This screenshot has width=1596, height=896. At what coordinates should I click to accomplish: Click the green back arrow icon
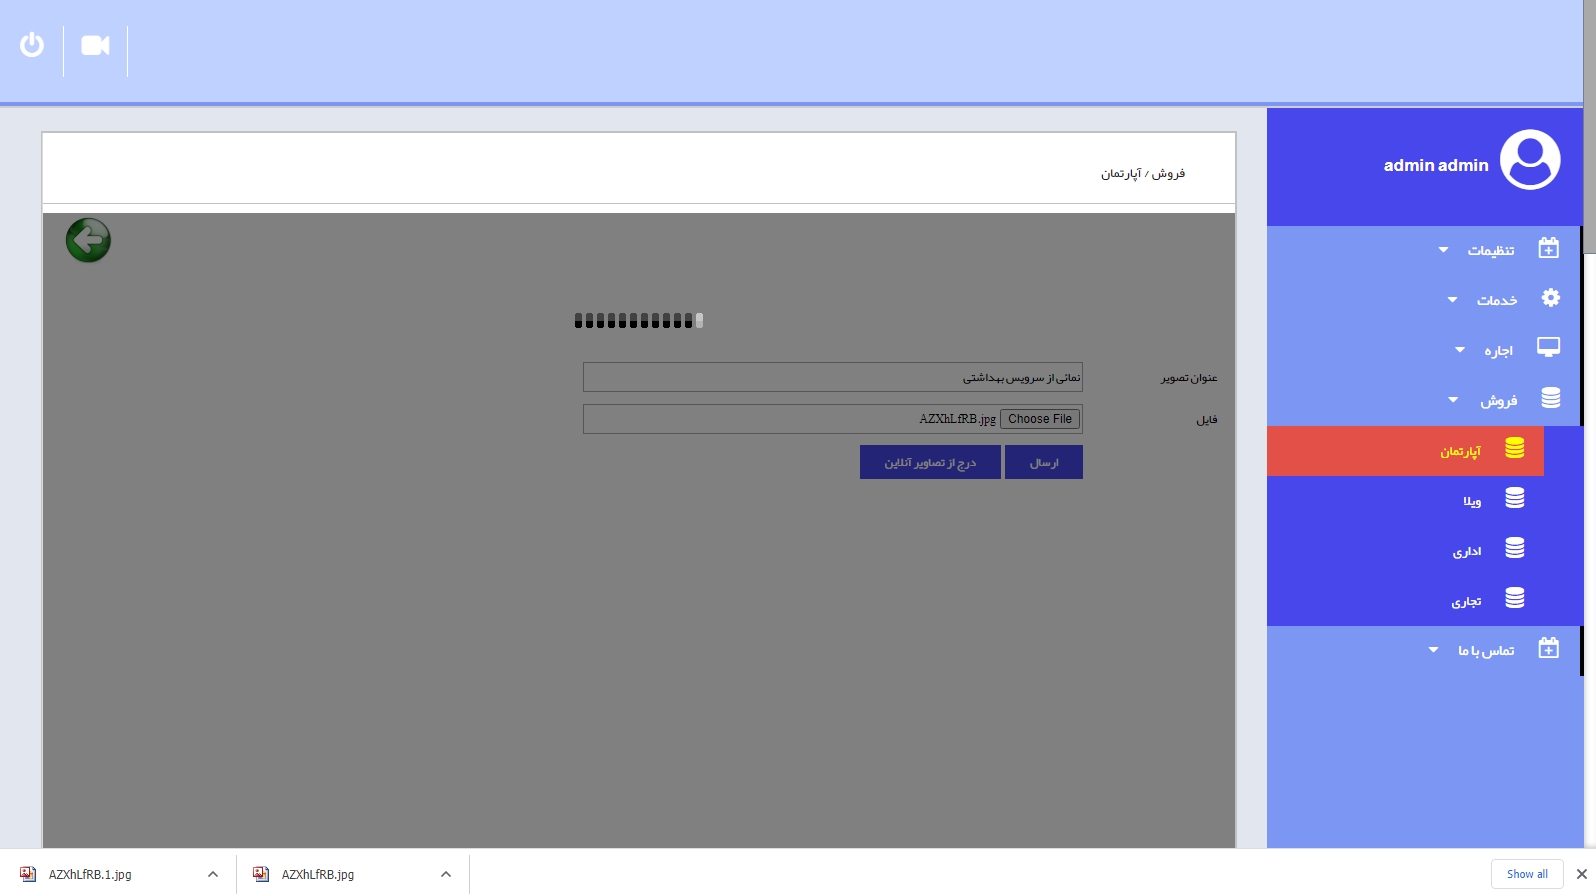(88, 240)
